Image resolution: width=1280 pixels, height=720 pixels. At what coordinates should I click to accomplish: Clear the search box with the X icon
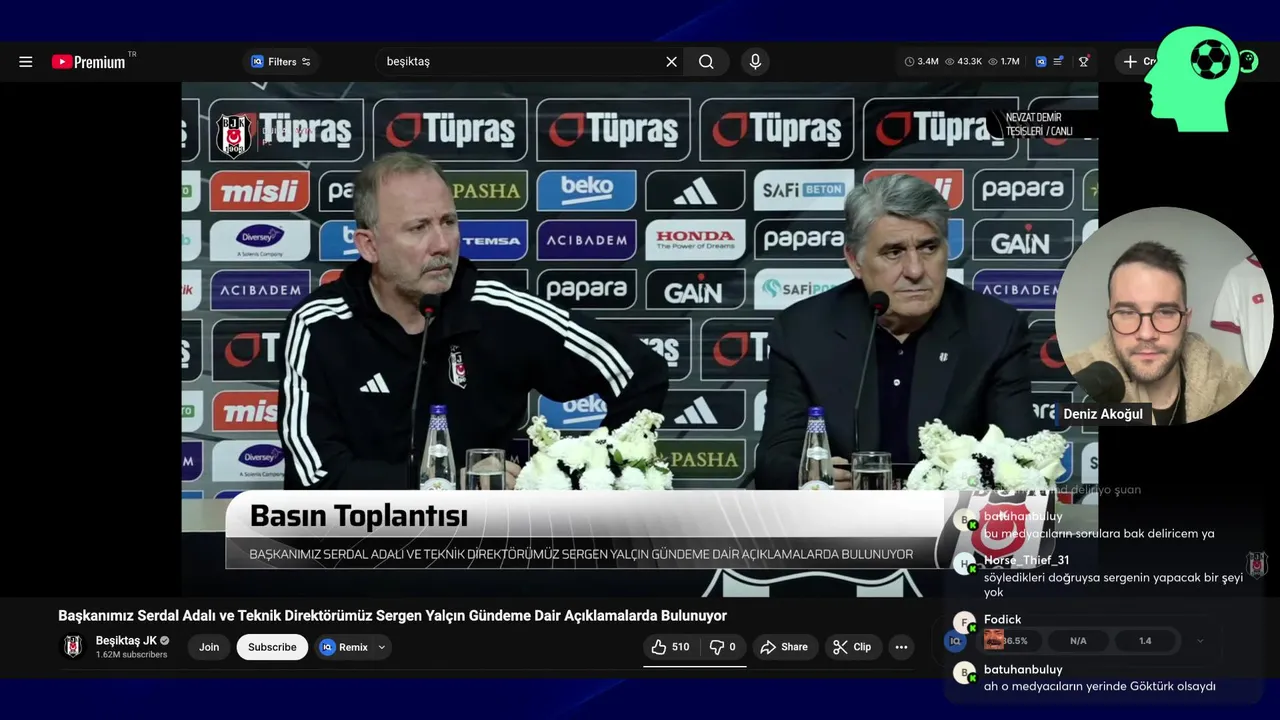pyautogui.click(x=672, y=62)
